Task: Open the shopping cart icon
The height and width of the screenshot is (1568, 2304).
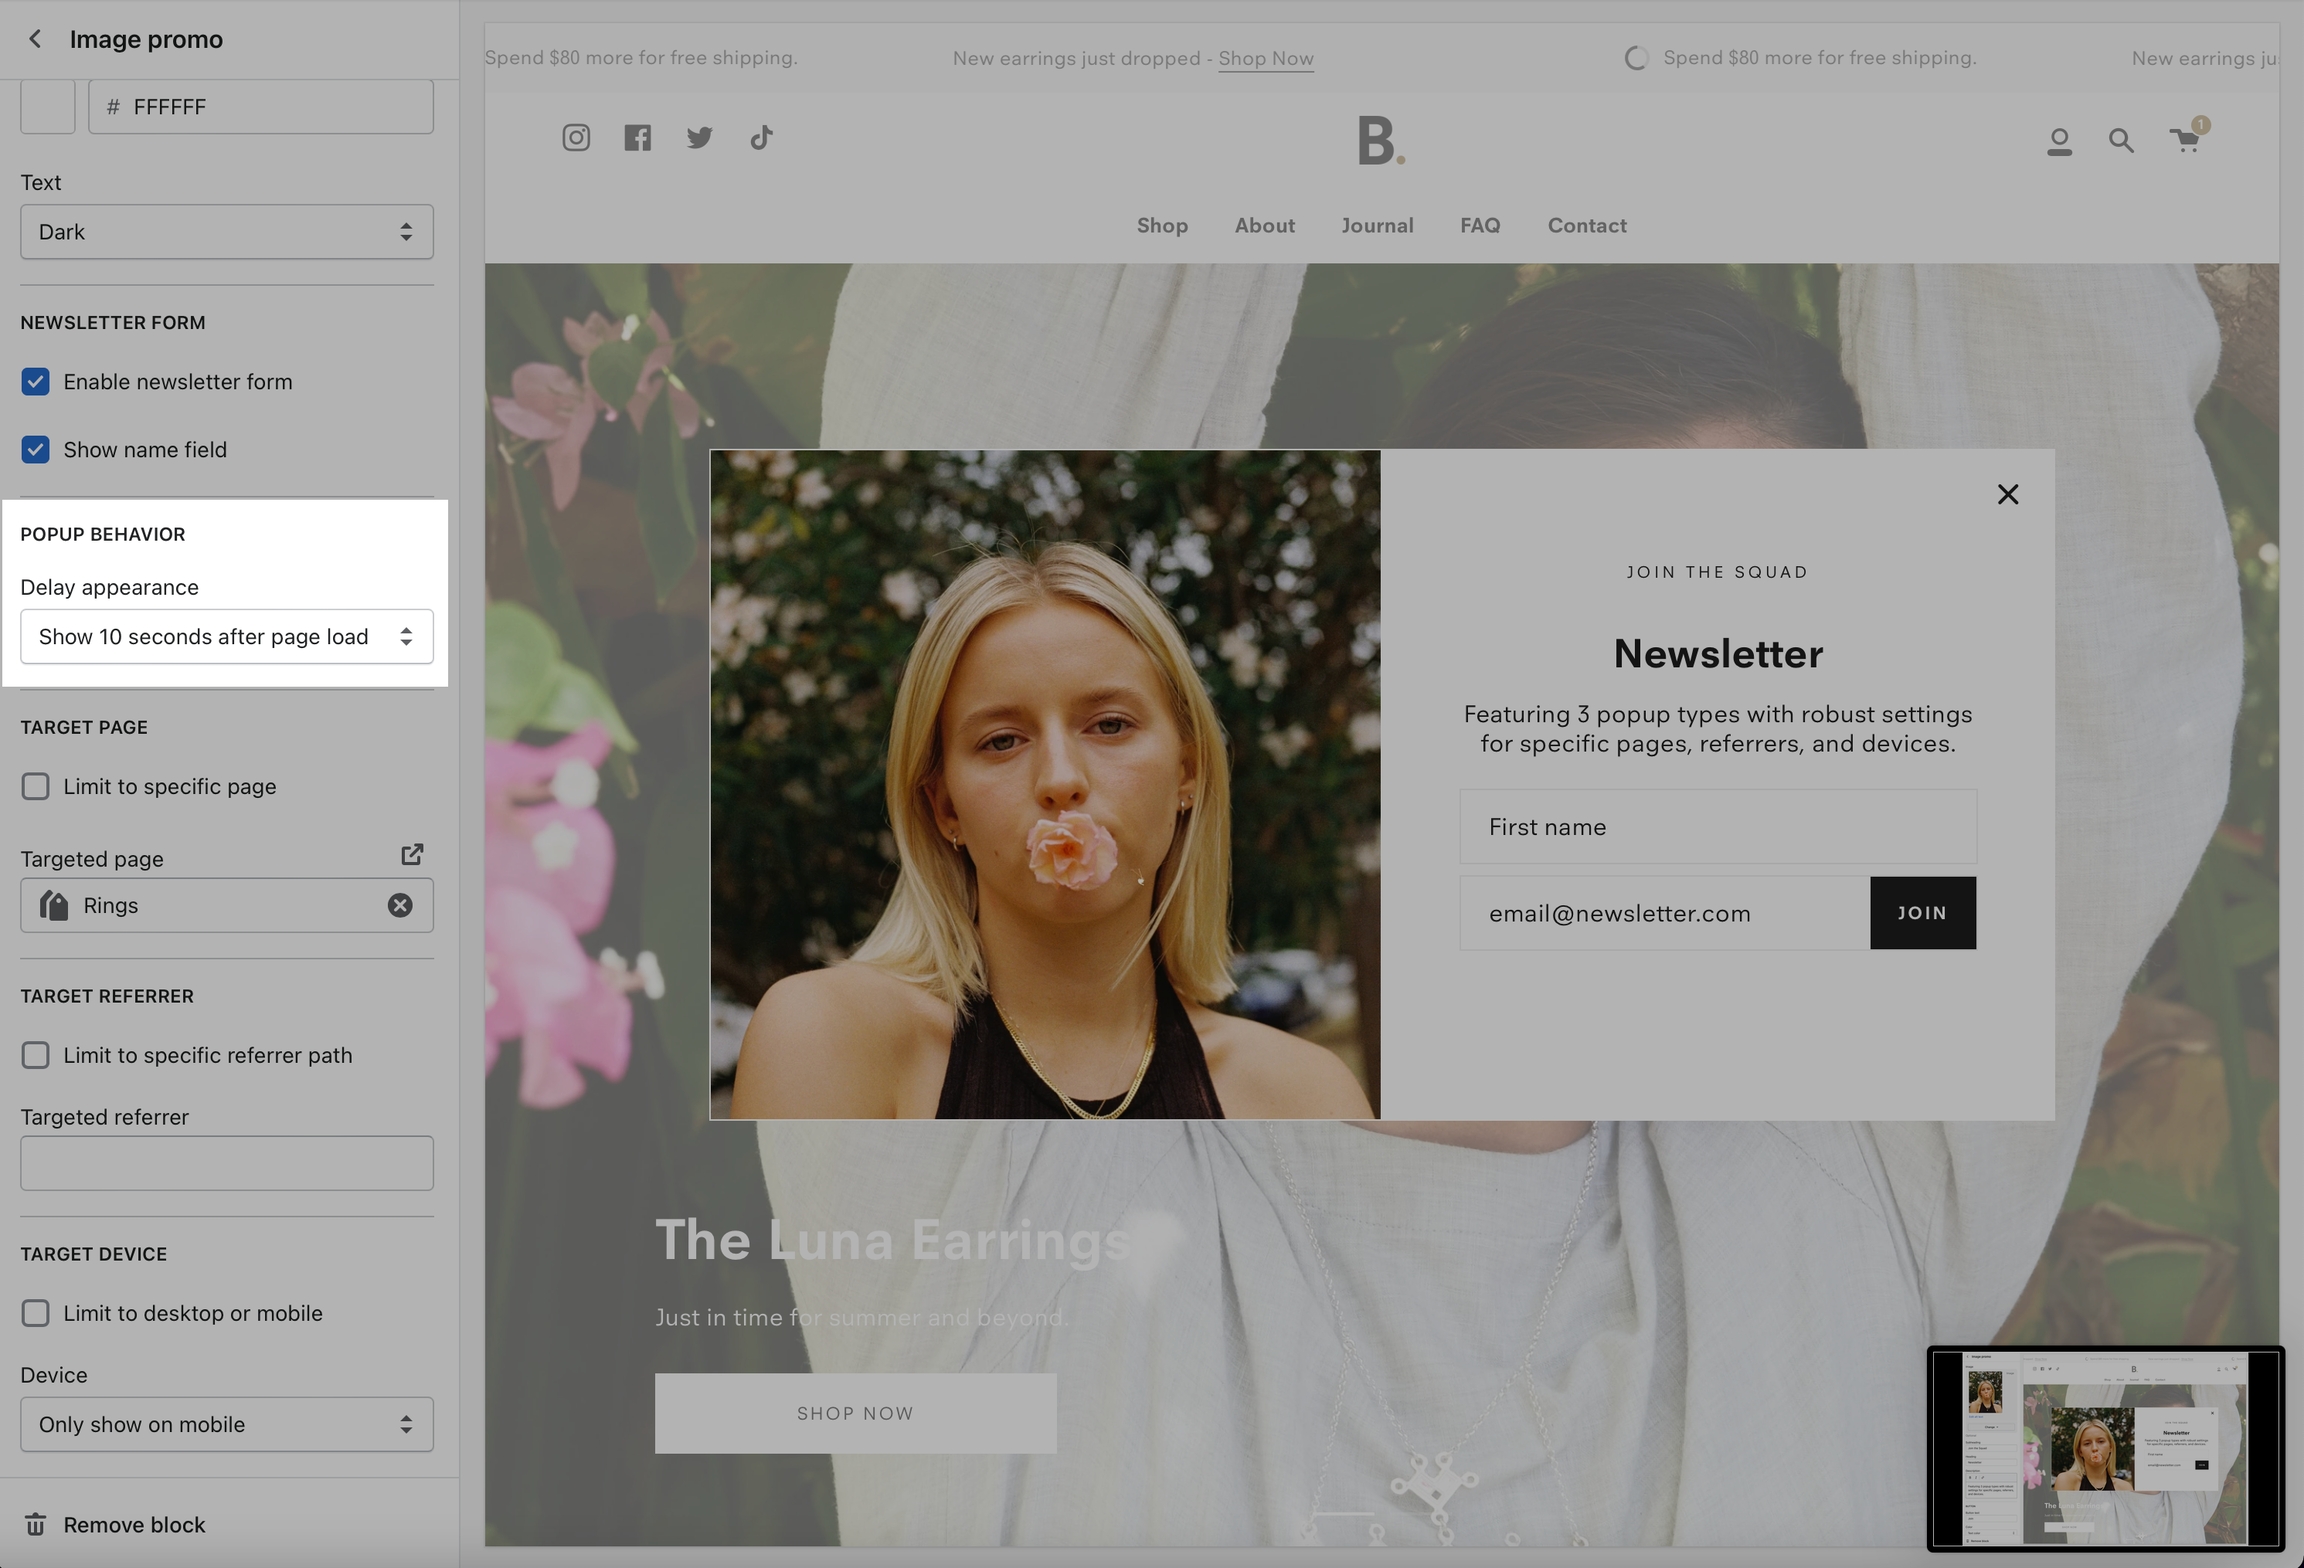Action: click(x=2185, y=140)
